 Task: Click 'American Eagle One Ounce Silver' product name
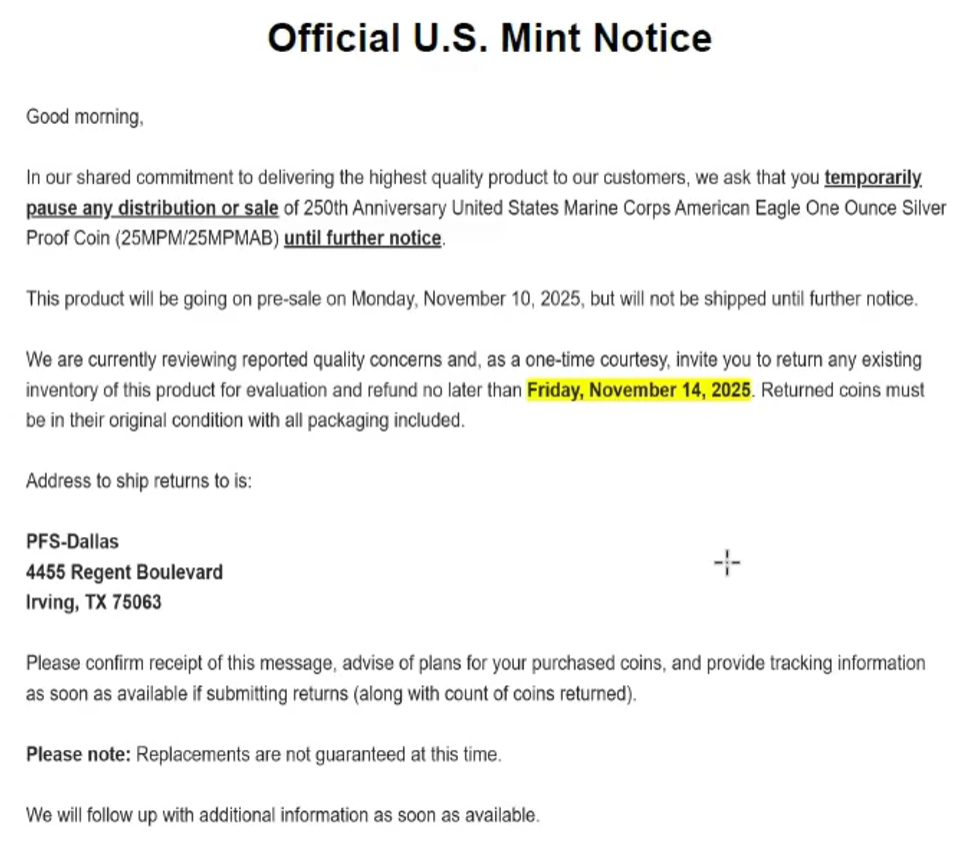tap(810, 209)
